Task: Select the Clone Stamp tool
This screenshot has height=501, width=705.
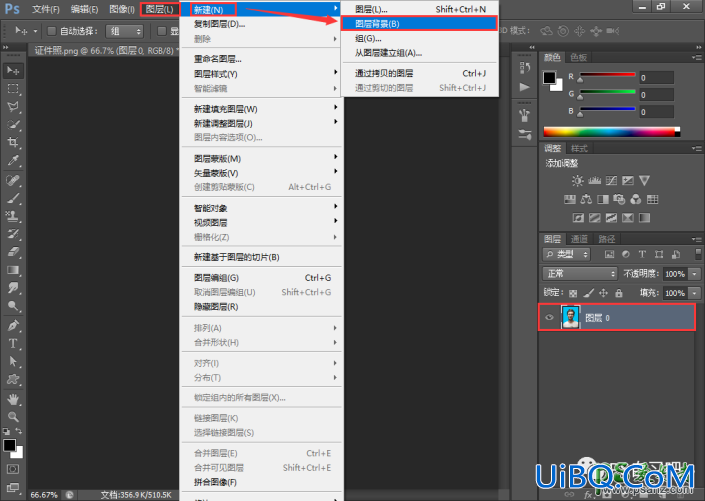Action: pyautogui.click(x=13, y=216)
